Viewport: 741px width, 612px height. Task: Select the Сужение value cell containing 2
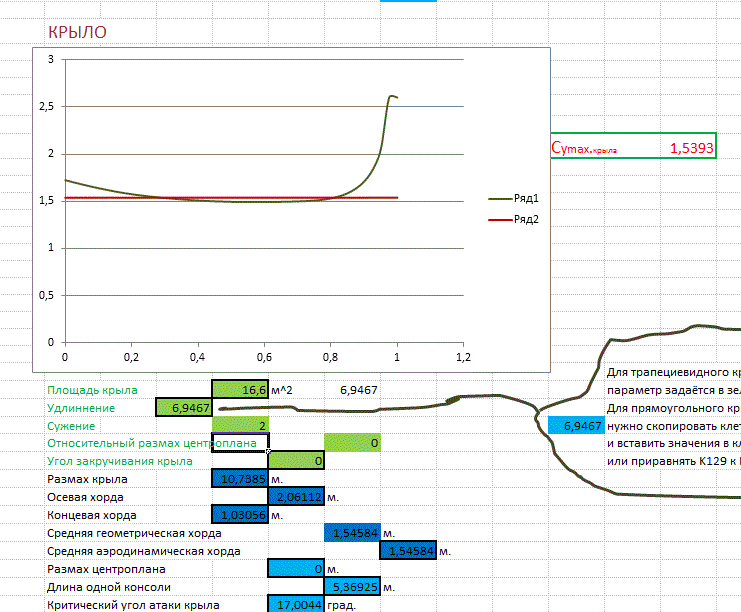tap(240, 425)
